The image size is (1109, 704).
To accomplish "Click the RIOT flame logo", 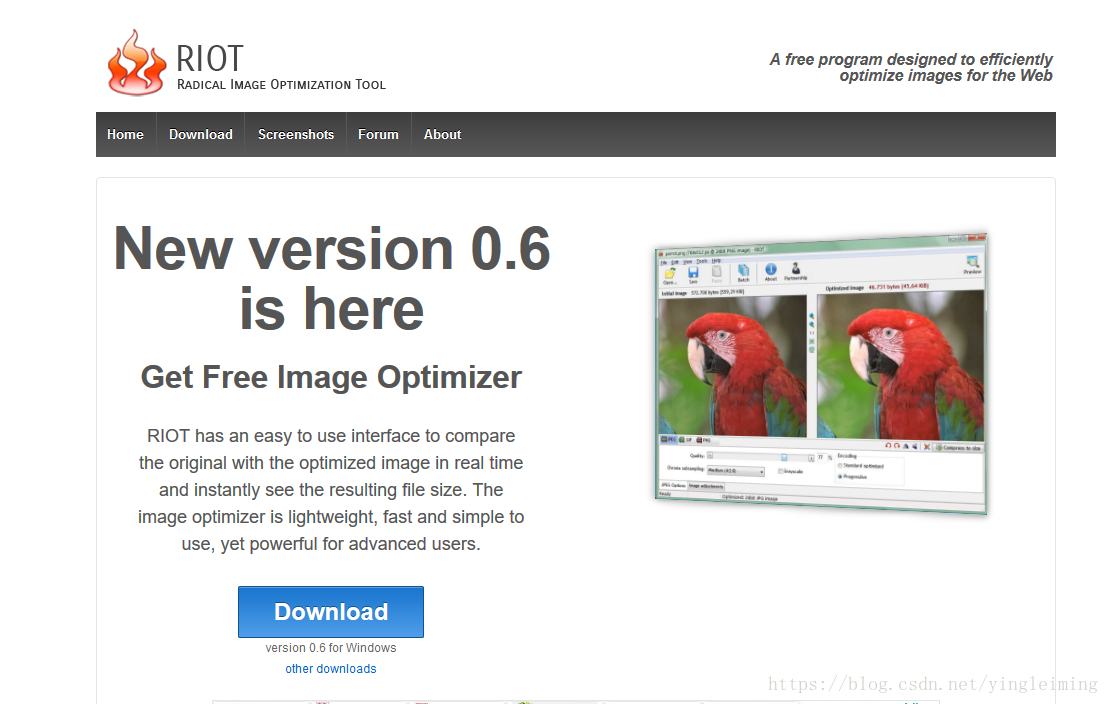I will (x=137, y=62).
